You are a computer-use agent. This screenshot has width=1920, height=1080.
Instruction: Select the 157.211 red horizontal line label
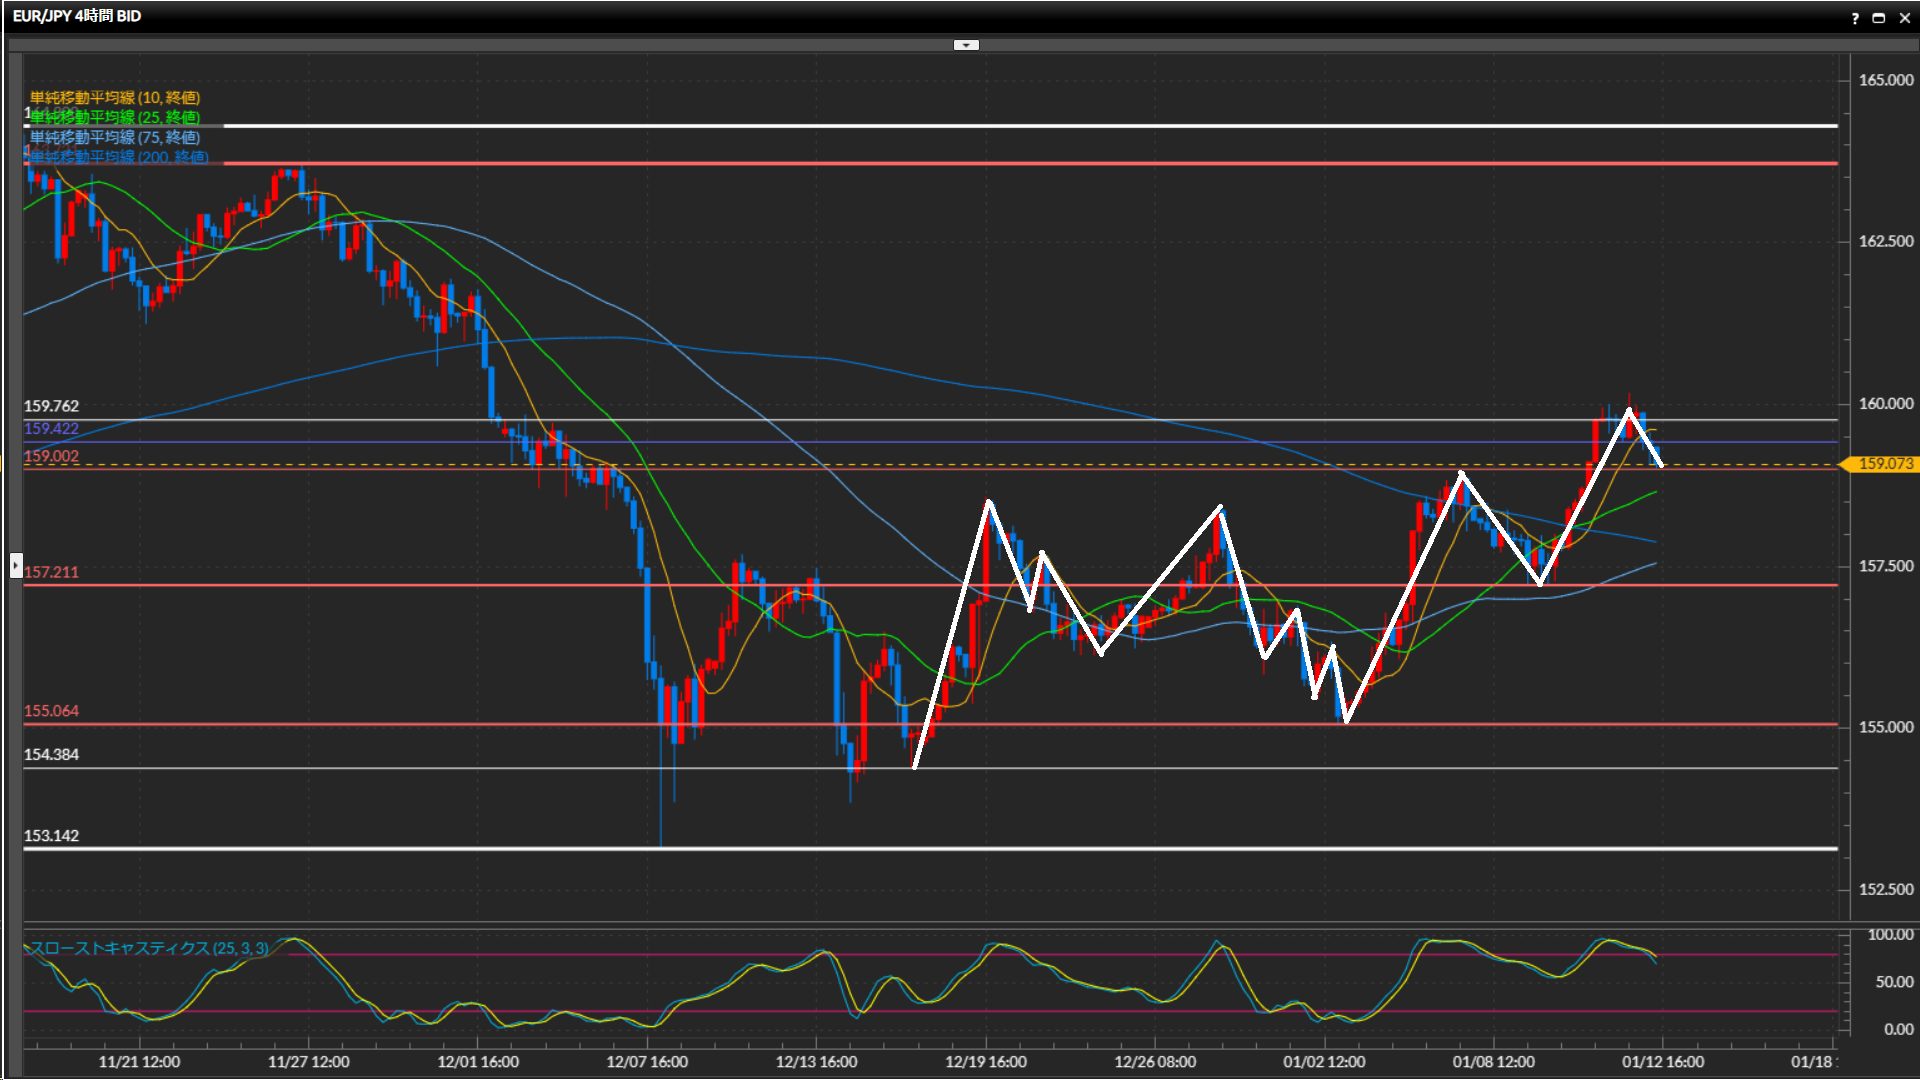pos(51,572)
